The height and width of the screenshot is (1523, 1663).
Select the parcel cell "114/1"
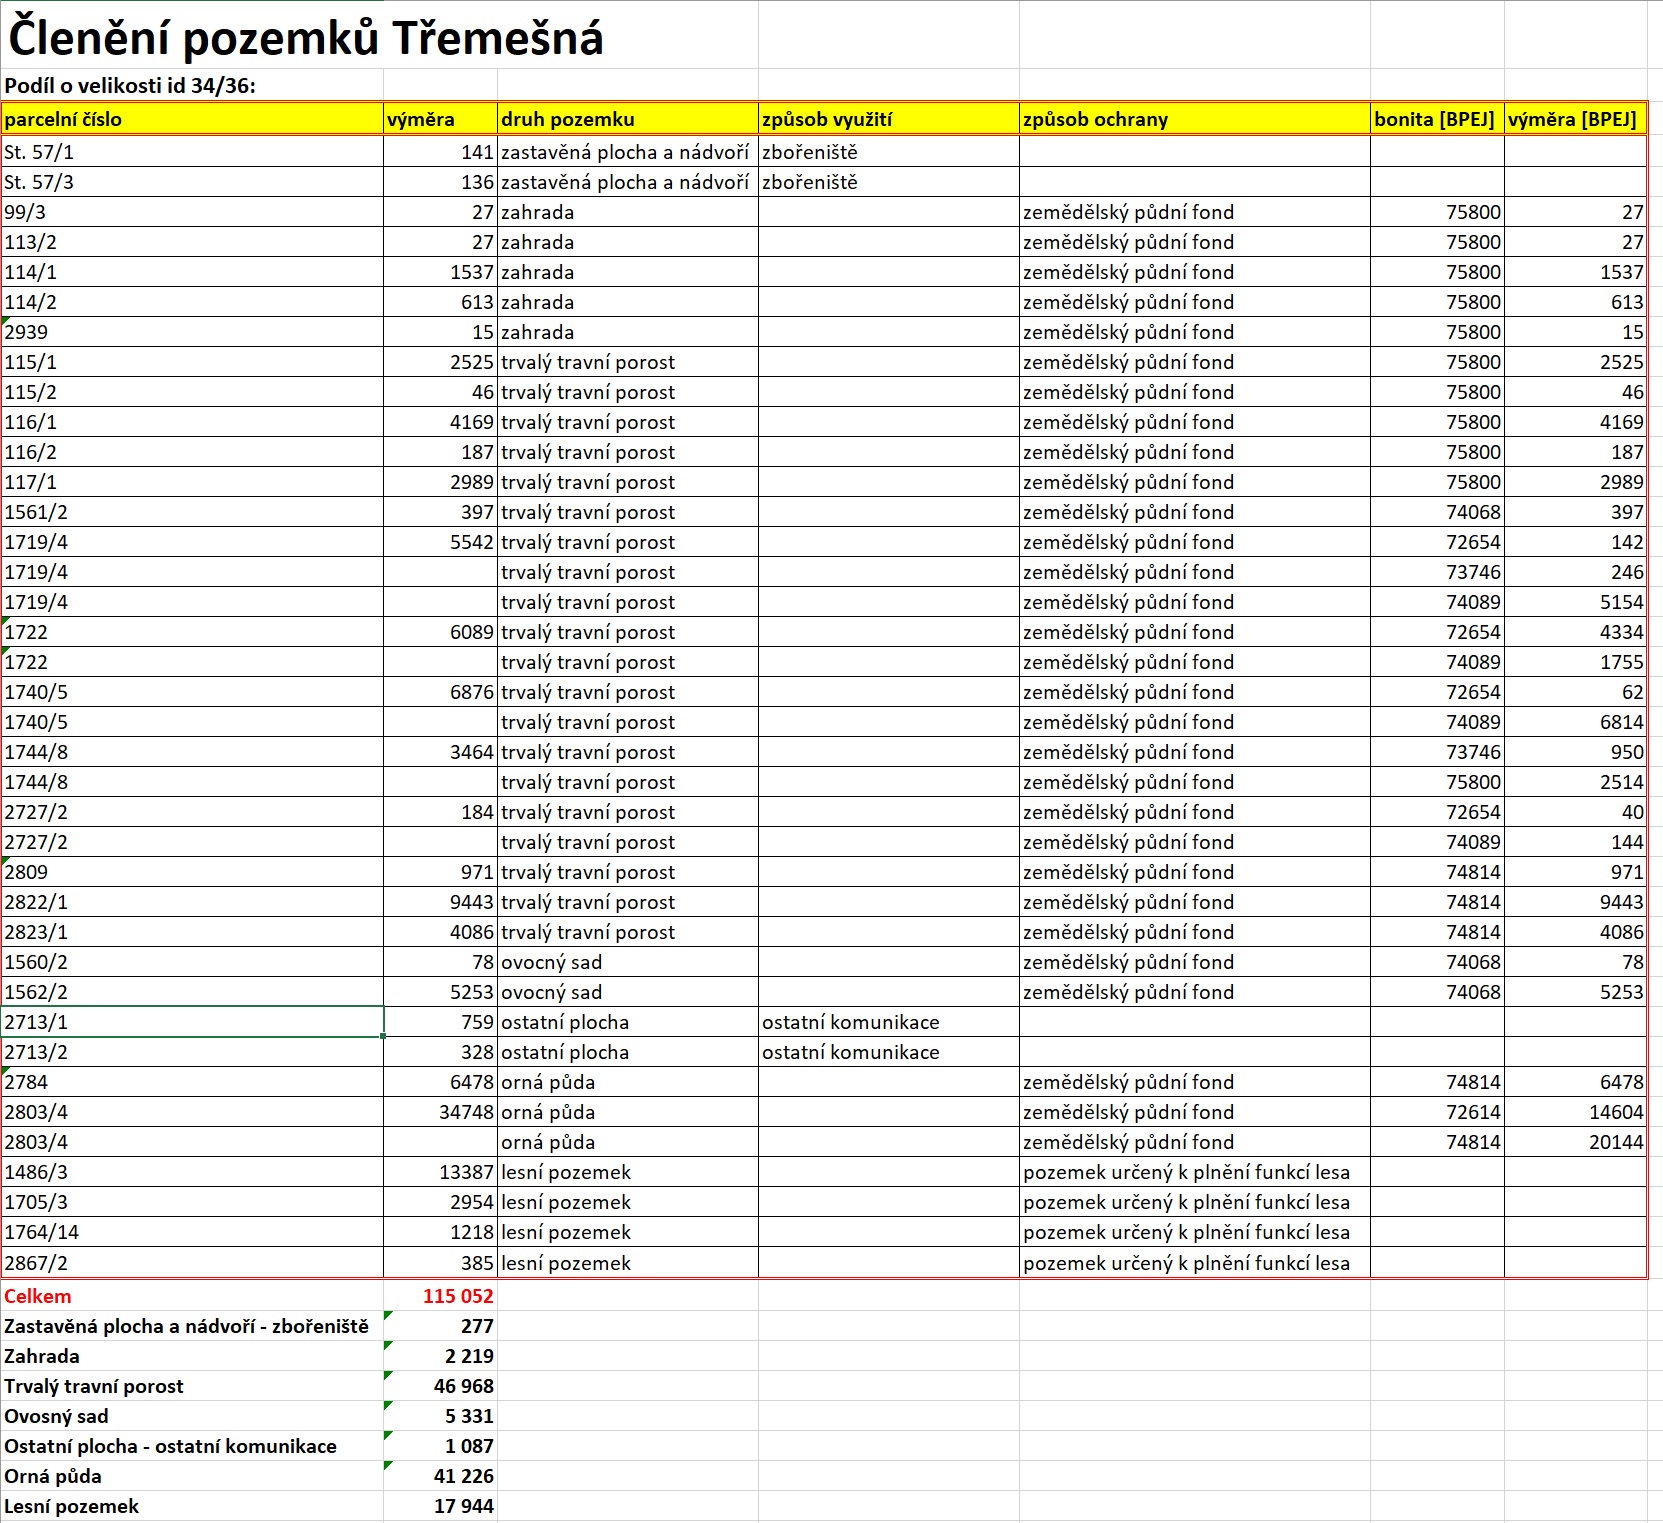pyautogui.click(x=193, y=272)
